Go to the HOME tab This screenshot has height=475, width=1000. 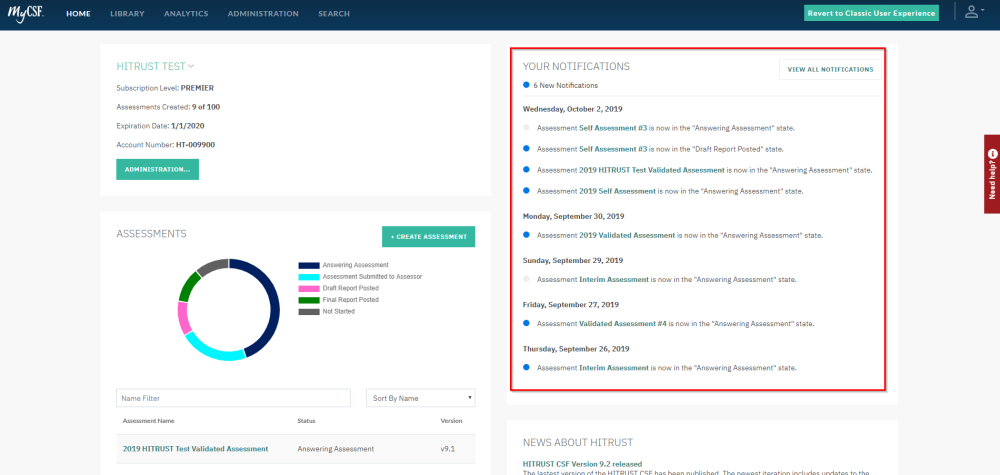(78, 13)
